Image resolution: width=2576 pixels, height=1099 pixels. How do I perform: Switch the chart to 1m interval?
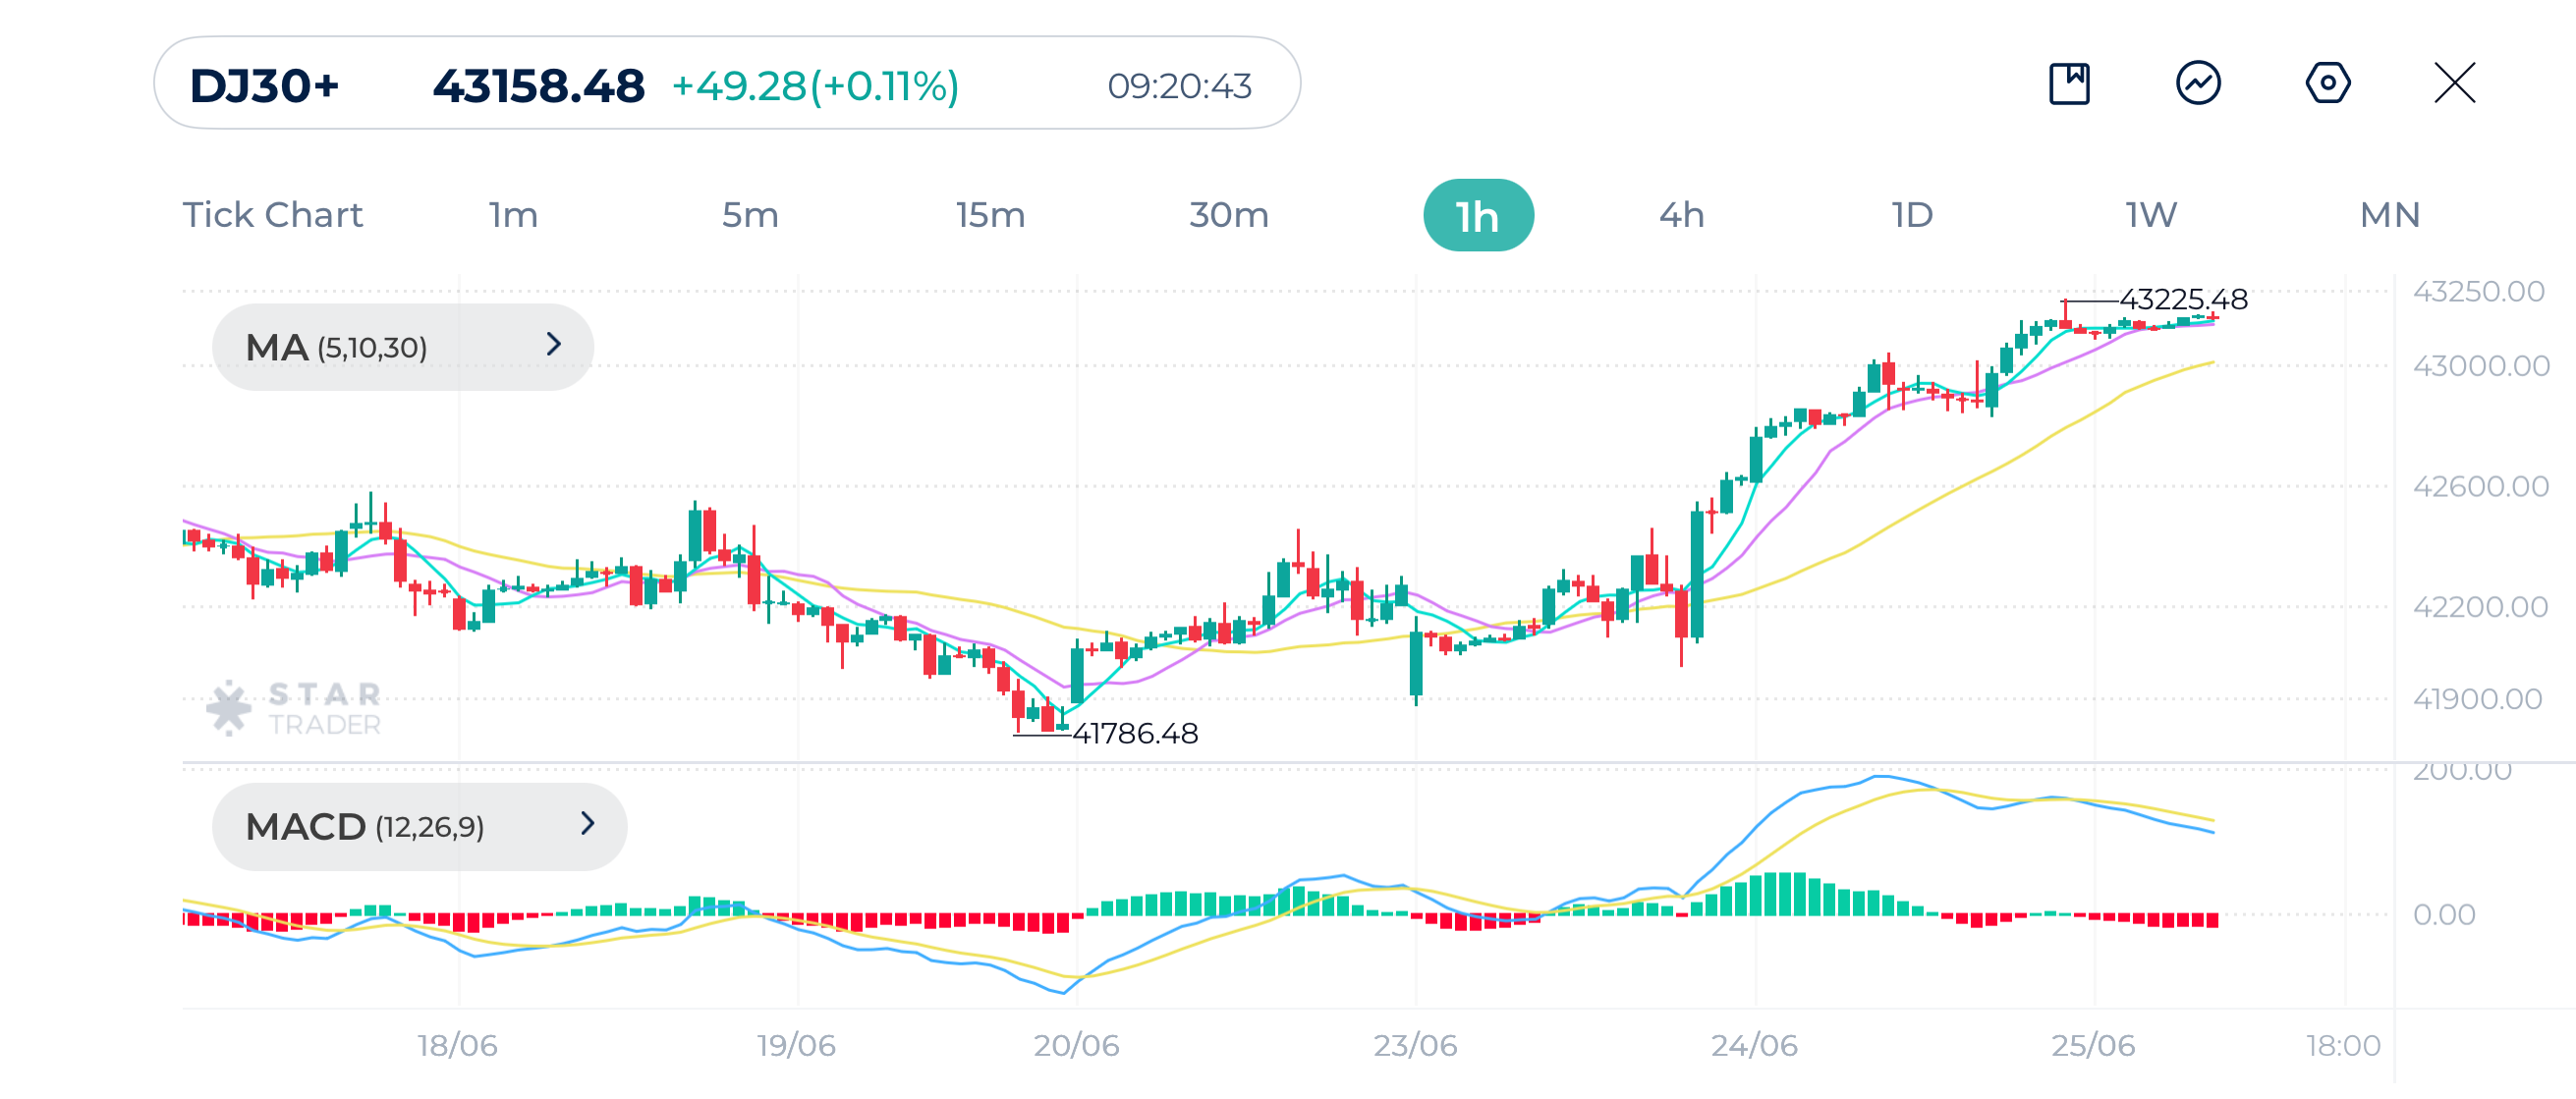(512, 213)
